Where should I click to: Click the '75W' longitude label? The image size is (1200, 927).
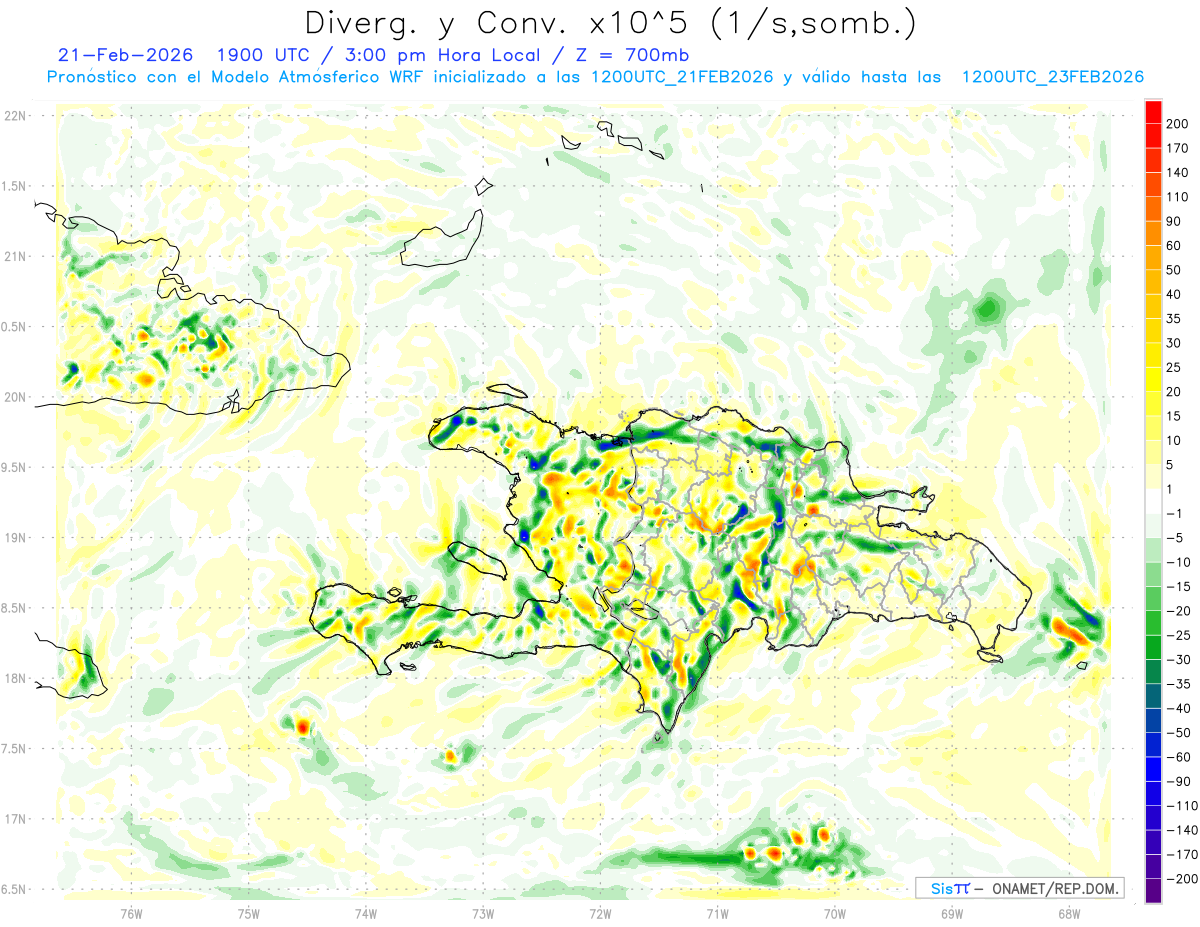(249, 913)
